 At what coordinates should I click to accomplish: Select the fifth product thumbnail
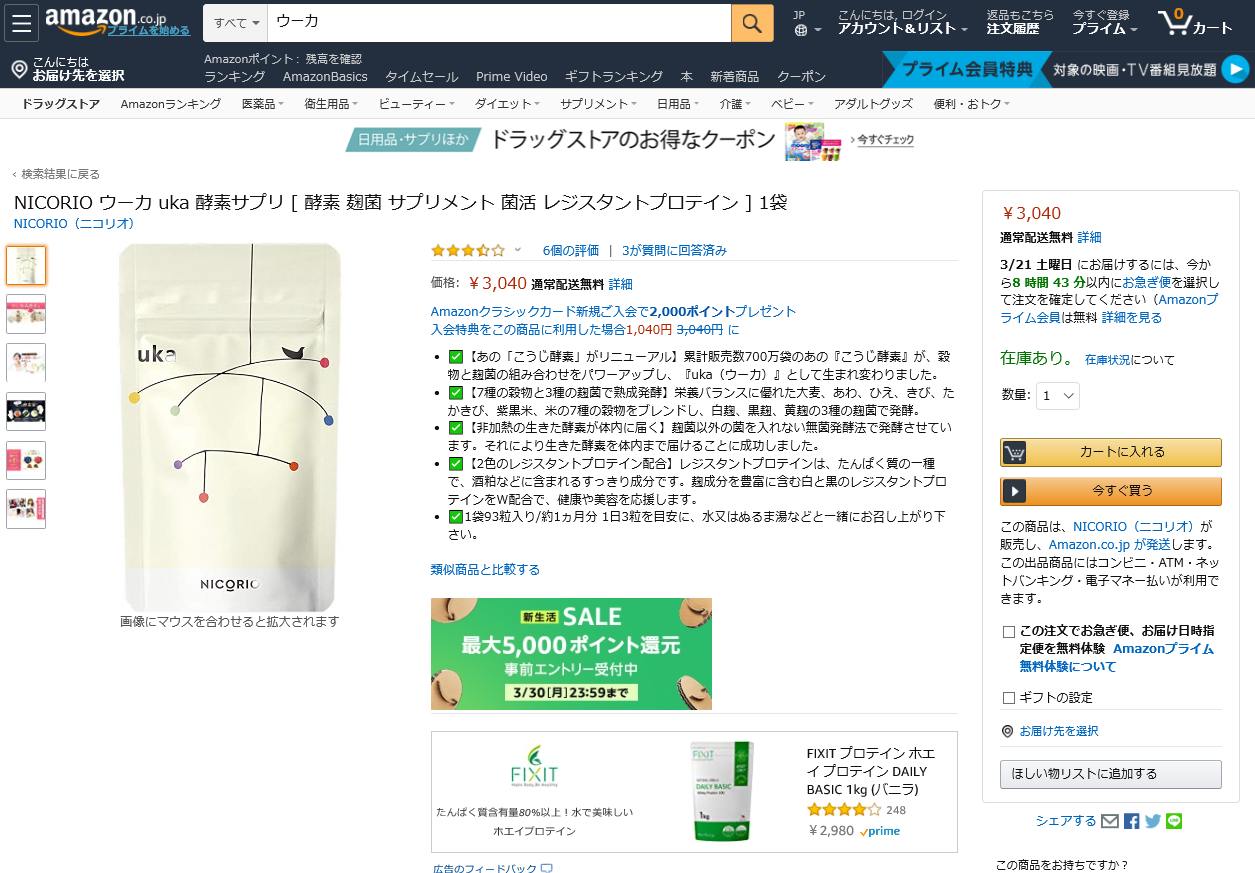tap(26, 460)
